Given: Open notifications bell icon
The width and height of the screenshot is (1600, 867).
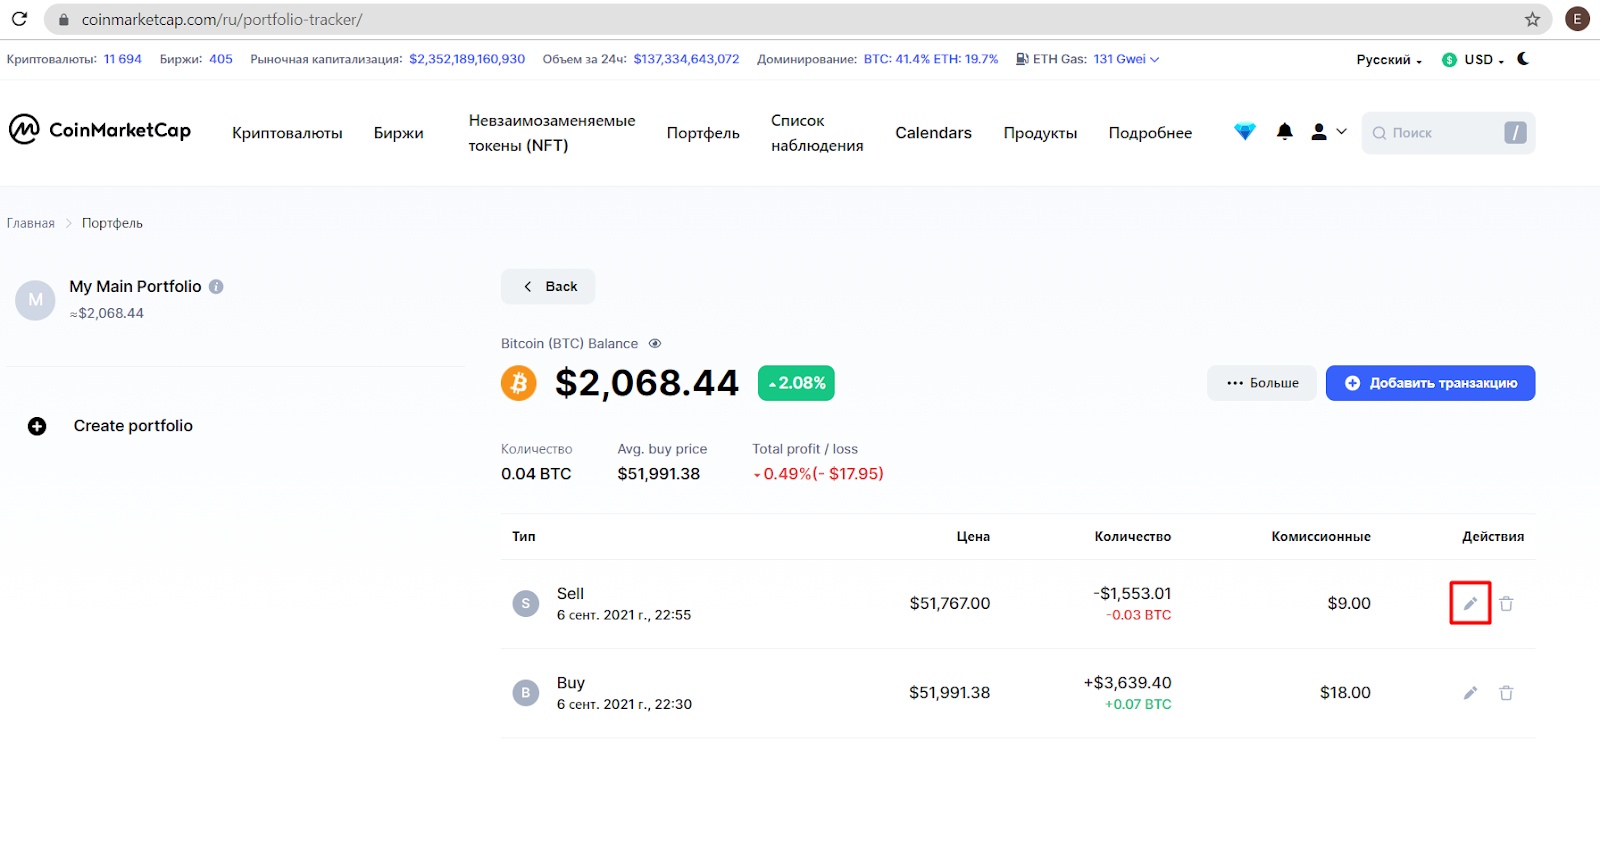Looking at the screenshot, I should (1285, 131).
